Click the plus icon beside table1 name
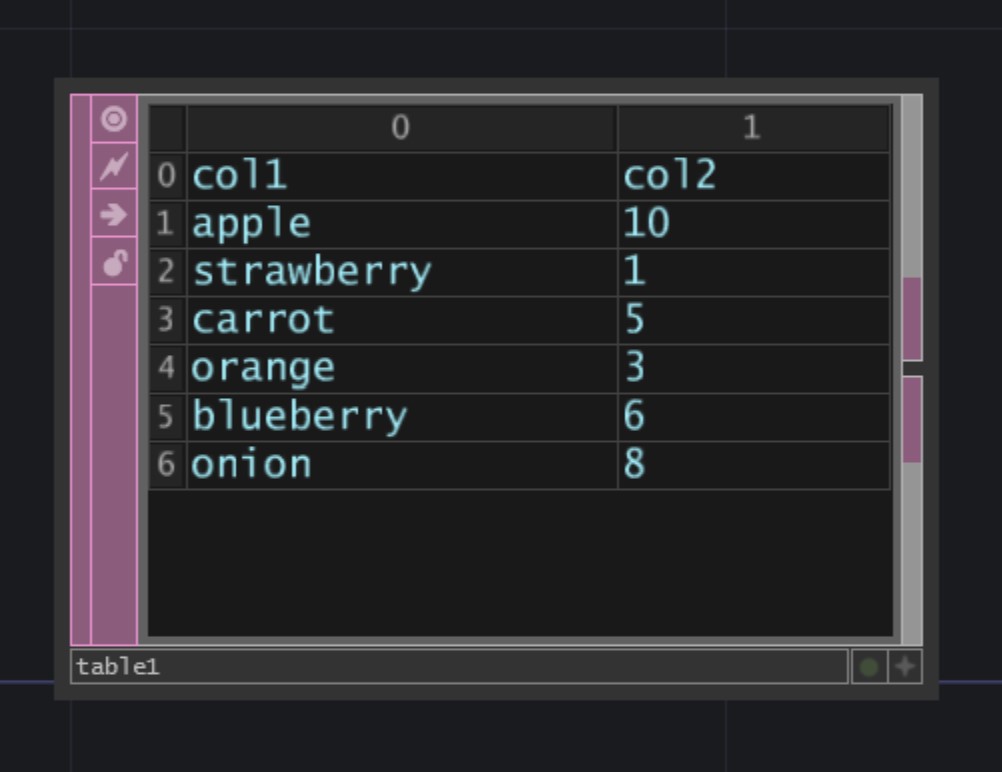The height and width of the screenshot is (772, 1002). coord(905,667)
